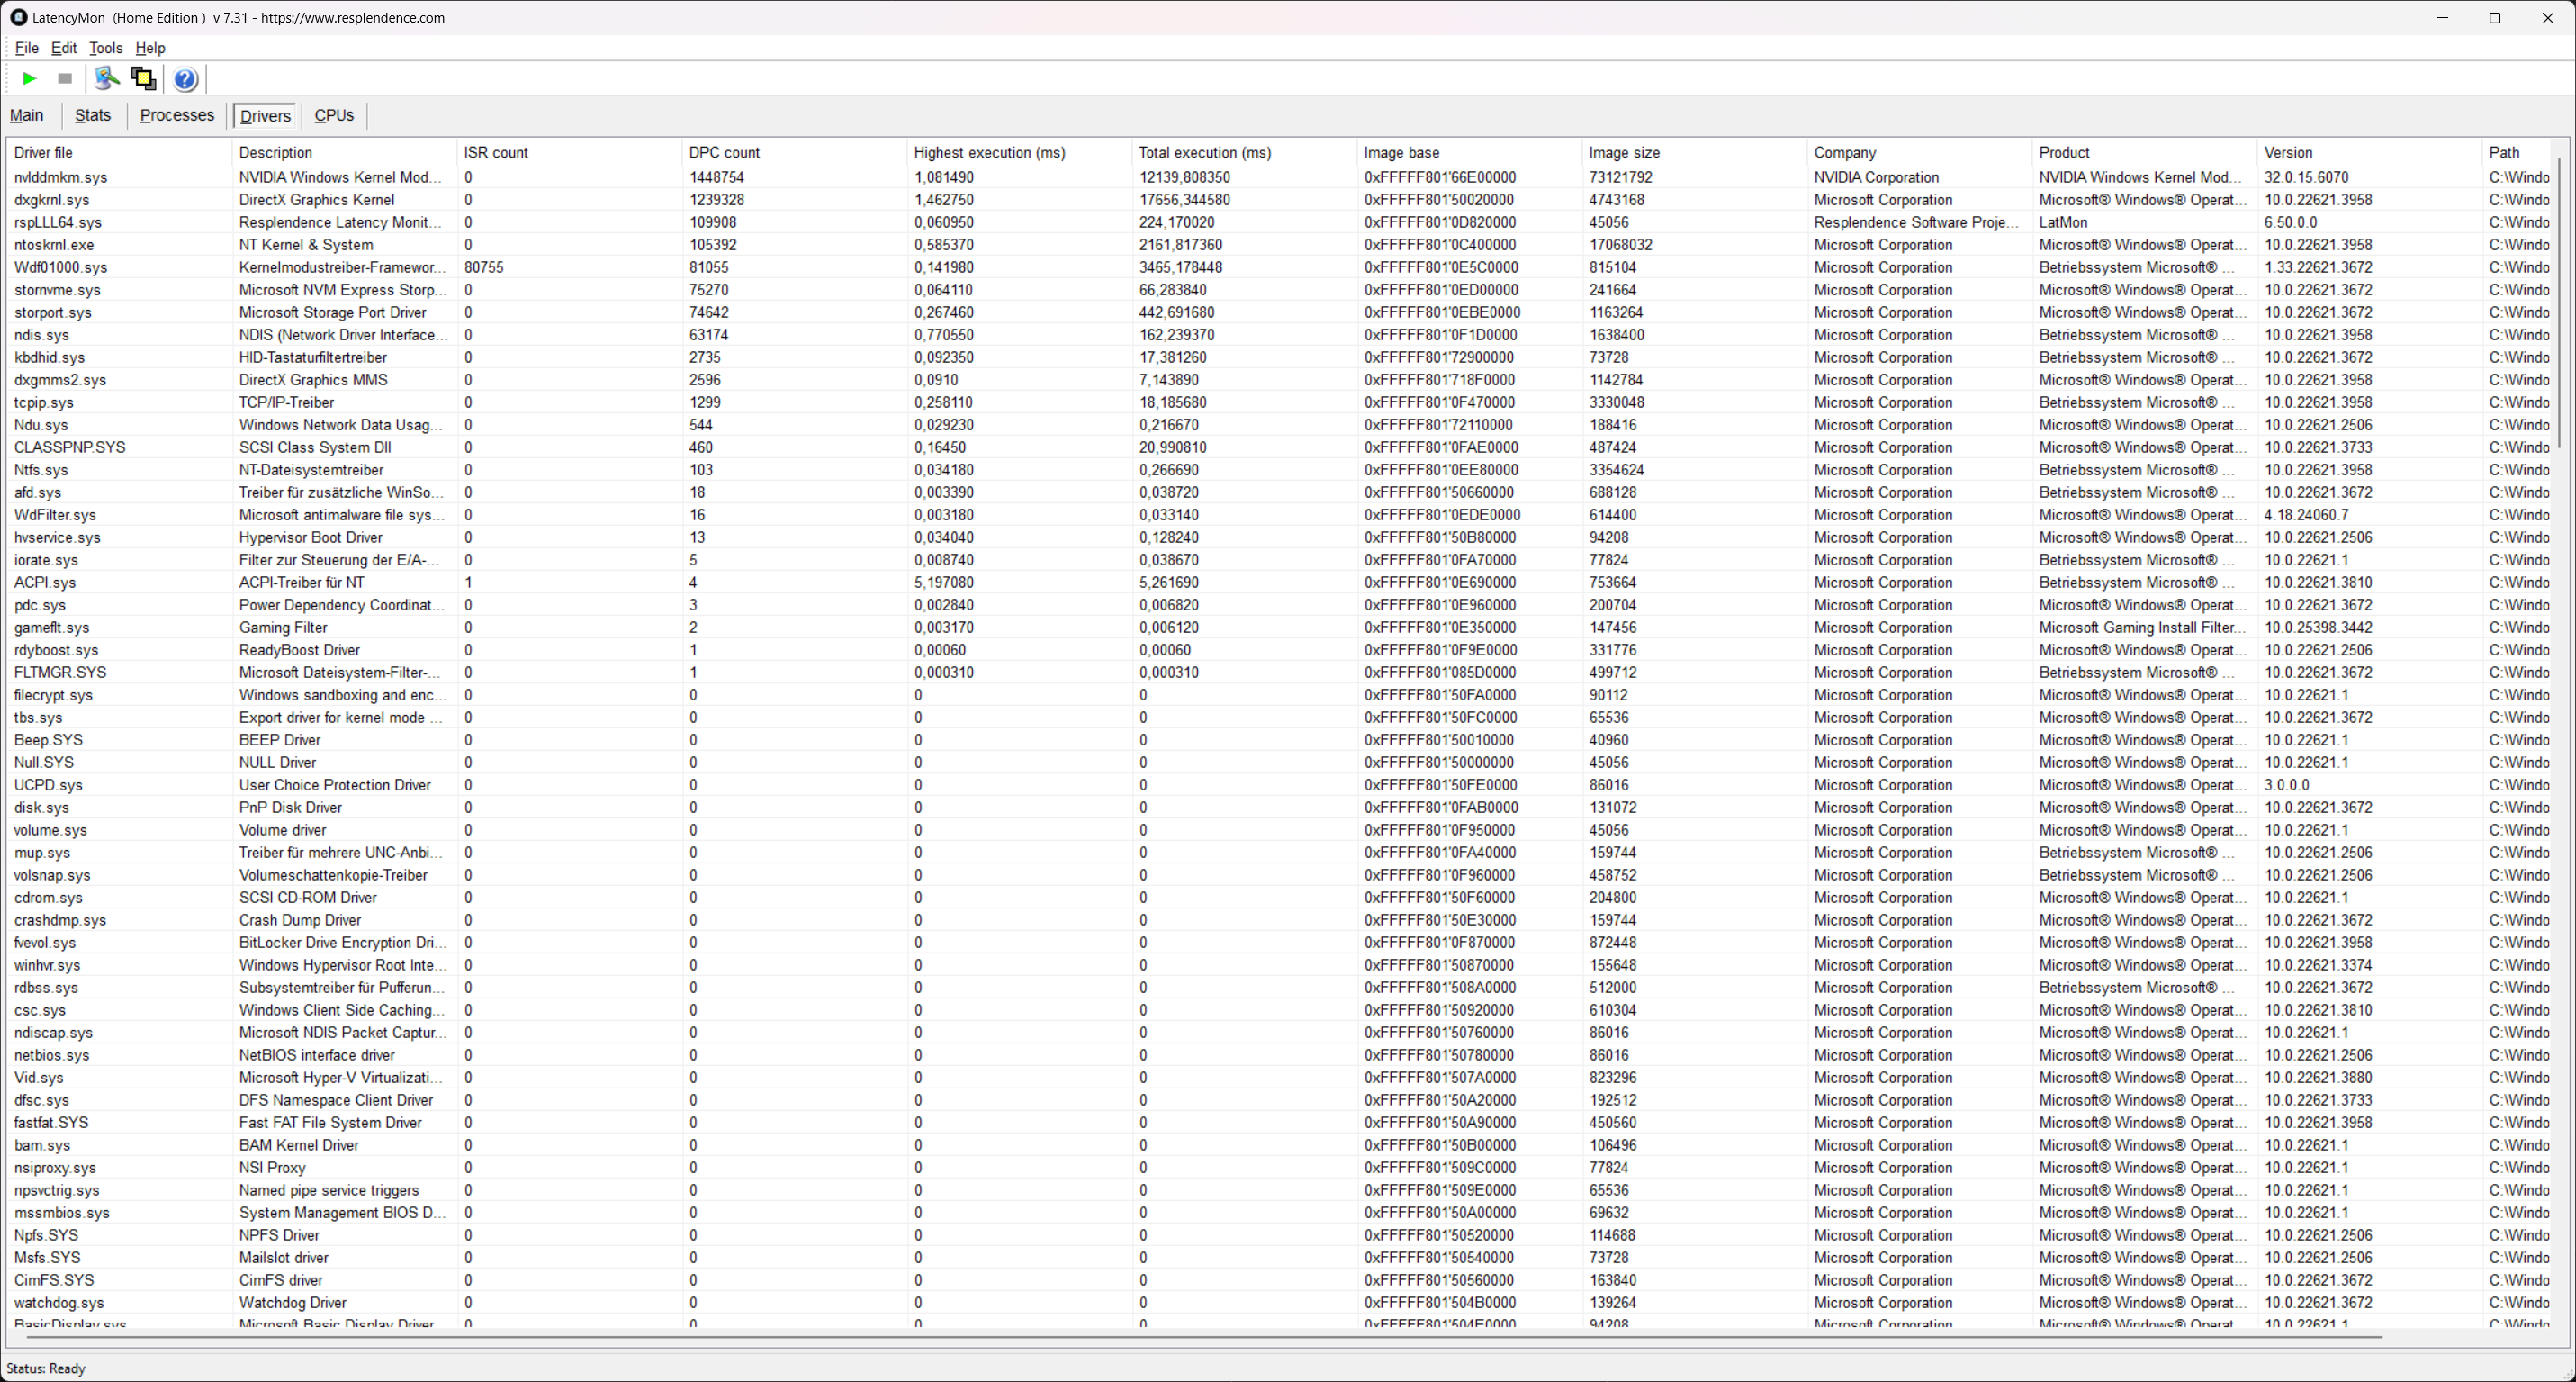Open the Tools menu

click(105, 48)
